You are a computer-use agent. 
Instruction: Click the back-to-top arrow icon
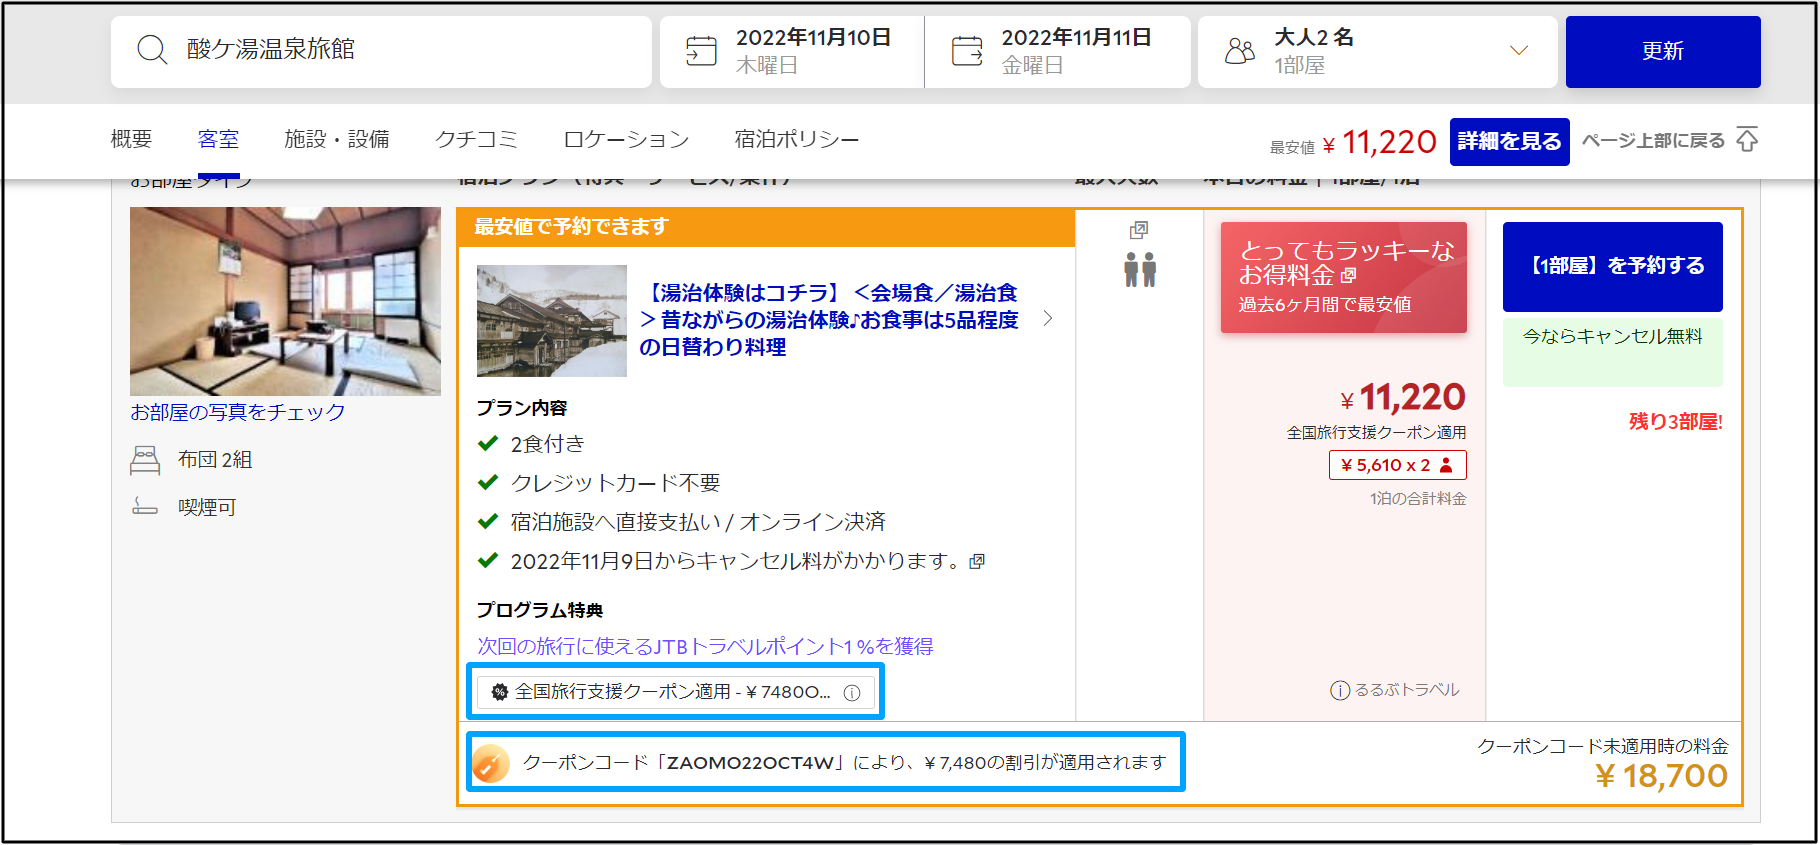[x=1747, y=140]
